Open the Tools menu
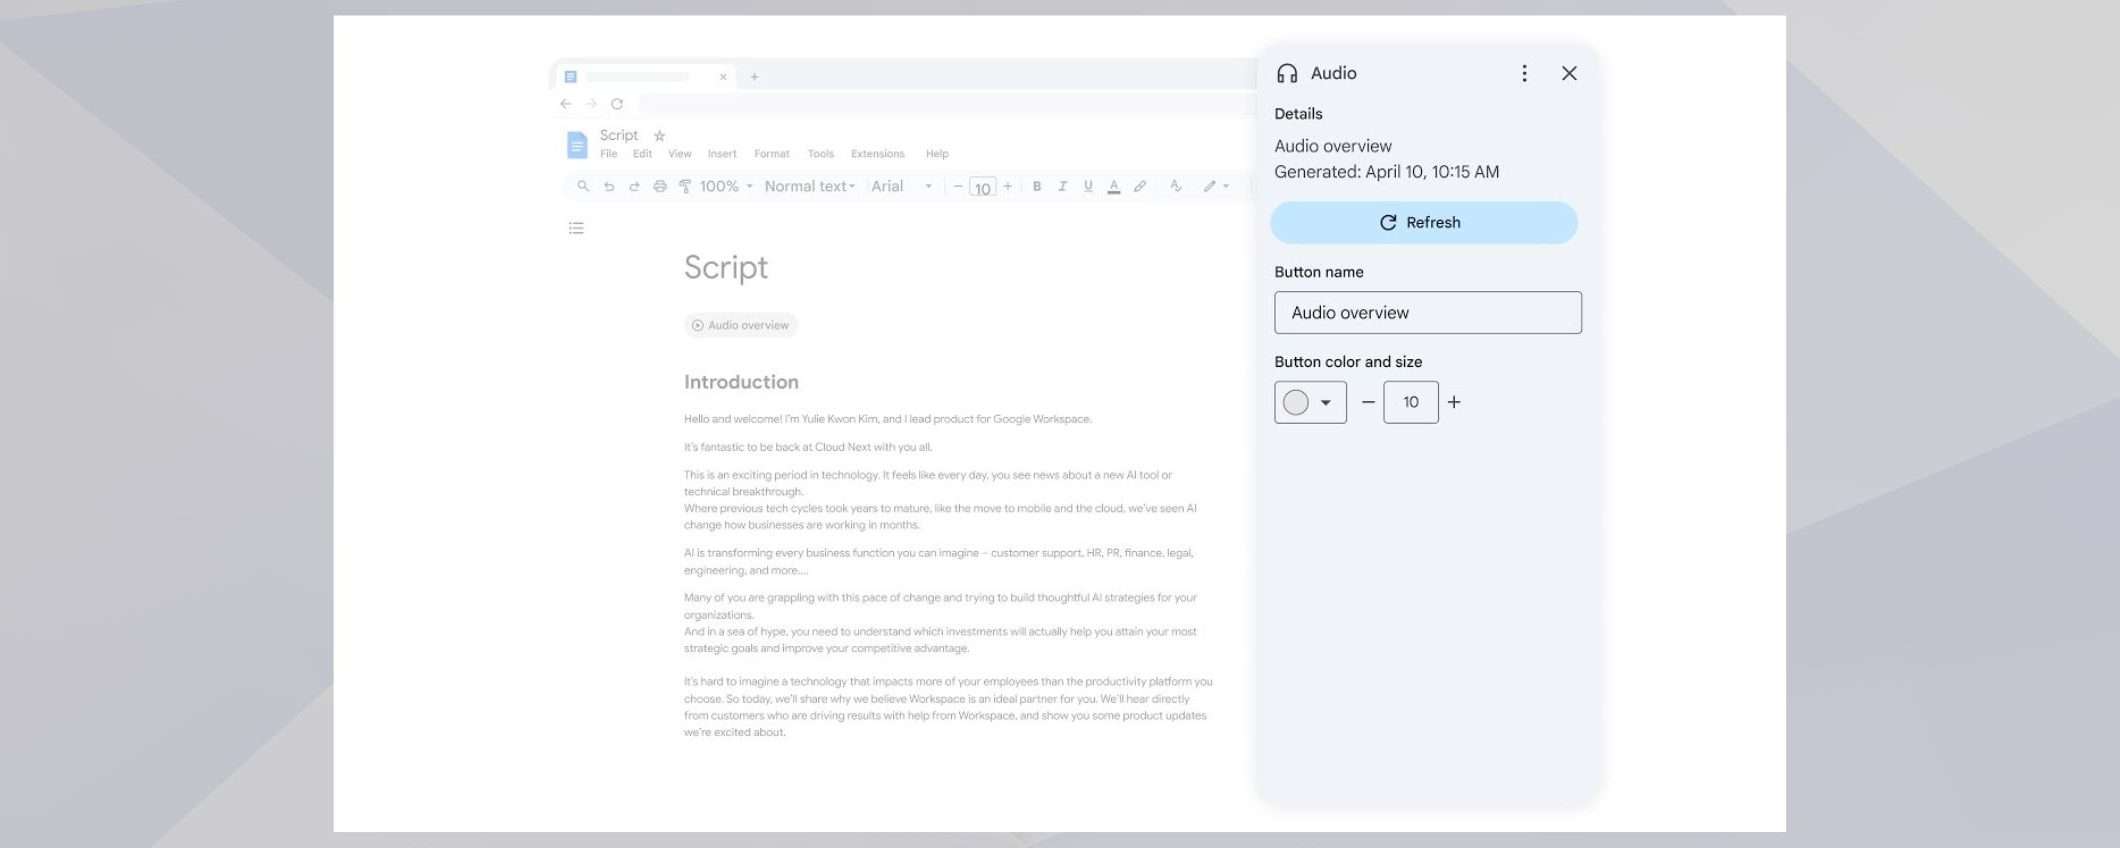Viewport: 2120px width, 848px height. tap(821, 154)
